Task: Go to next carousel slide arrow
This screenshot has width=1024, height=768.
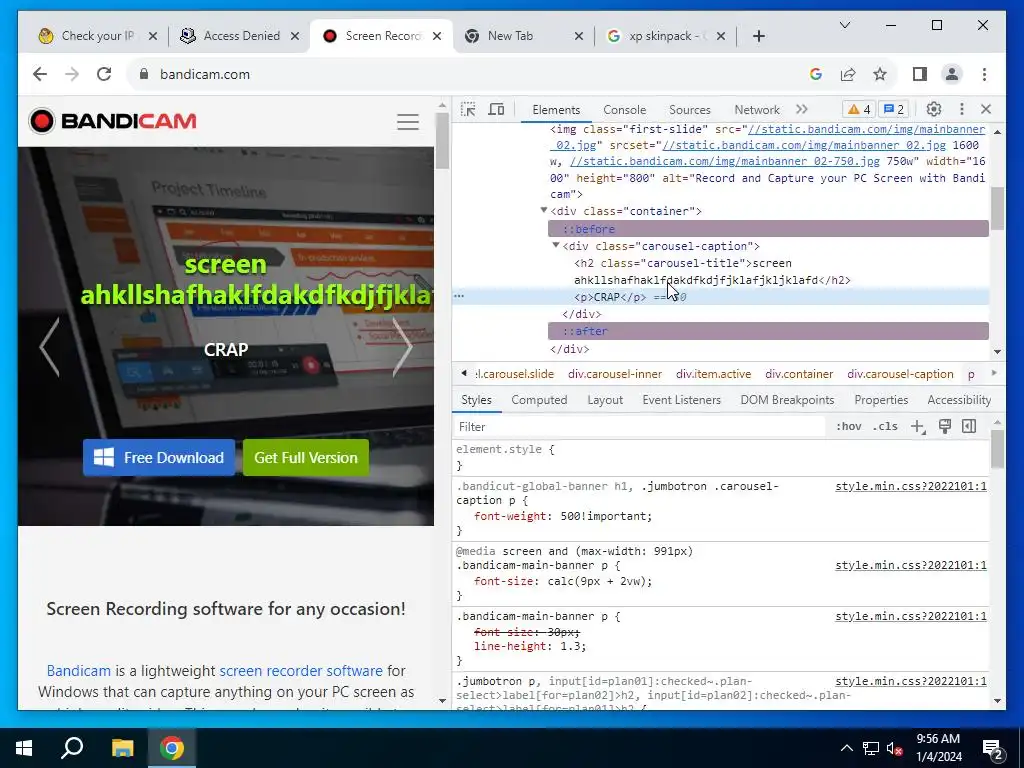Action: point(402,347)
